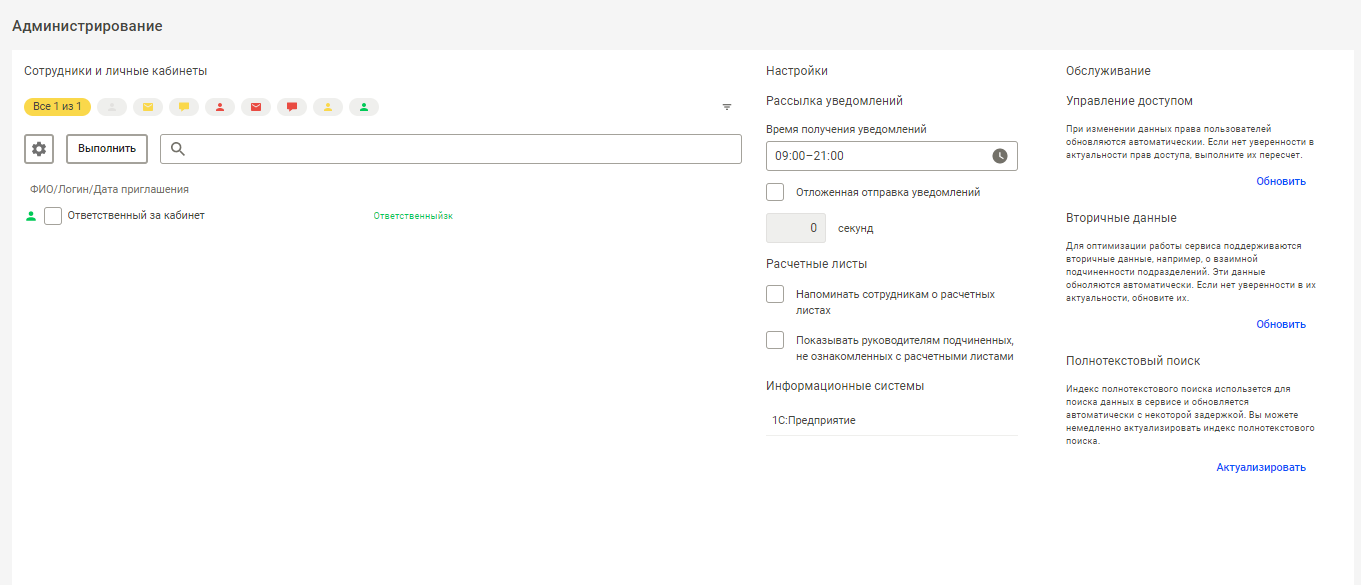Enable Отложенная отправка уведомлений checkbox

(x=775, y=192)
